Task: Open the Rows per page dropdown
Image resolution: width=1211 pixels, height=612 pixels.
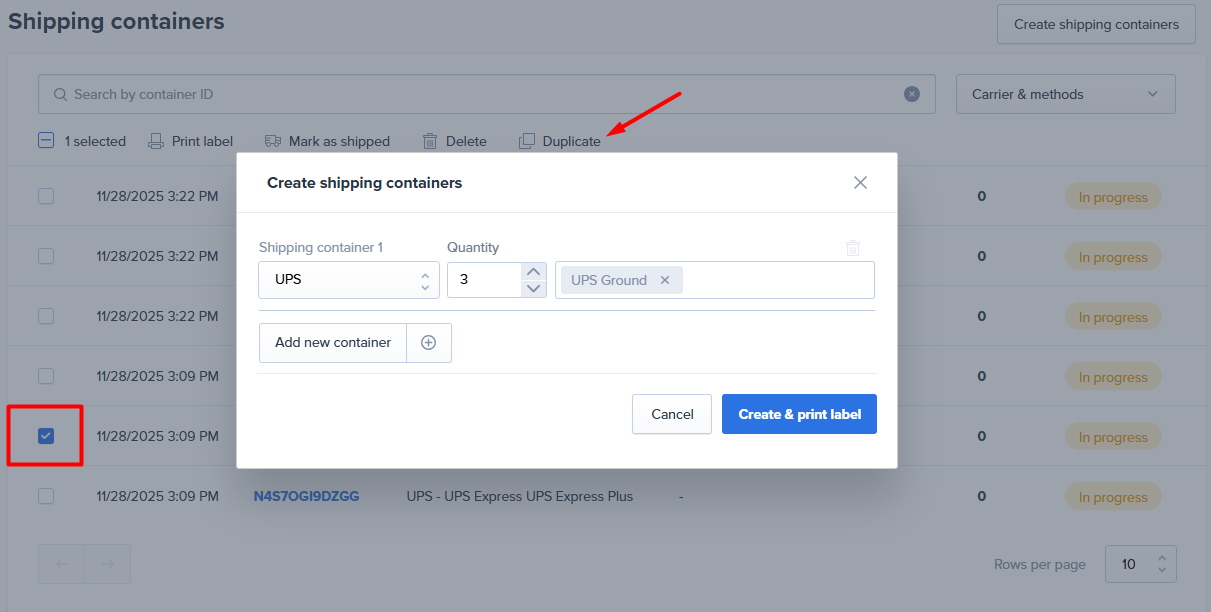Action: click(x=1140, y=564)
